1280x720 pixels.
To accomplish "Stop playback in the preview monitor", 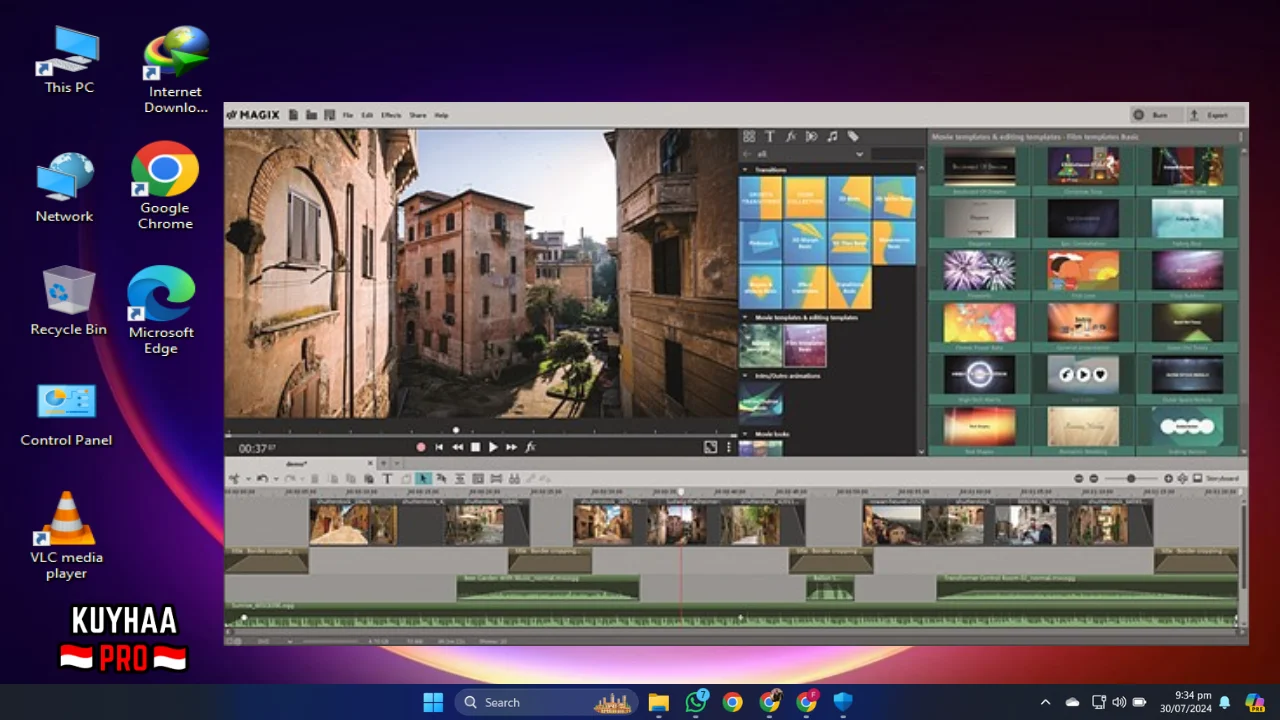I will pyautogui.click(x=475, y=447).
